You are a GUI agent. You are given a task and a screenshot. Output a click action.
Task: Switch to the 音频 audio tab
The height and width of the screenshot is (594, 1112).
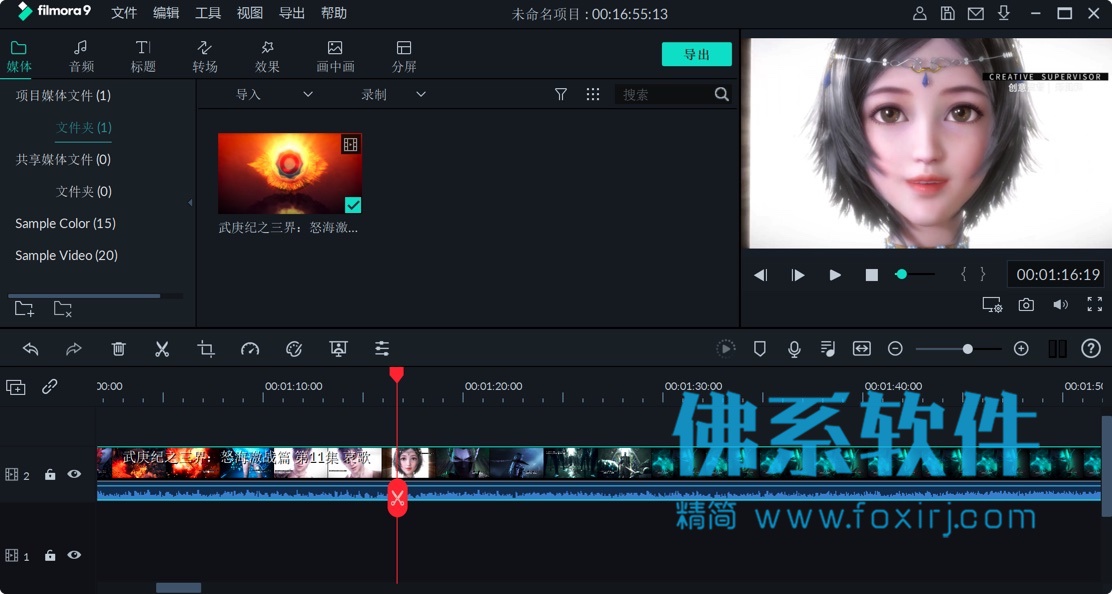(x=81, y=57)
